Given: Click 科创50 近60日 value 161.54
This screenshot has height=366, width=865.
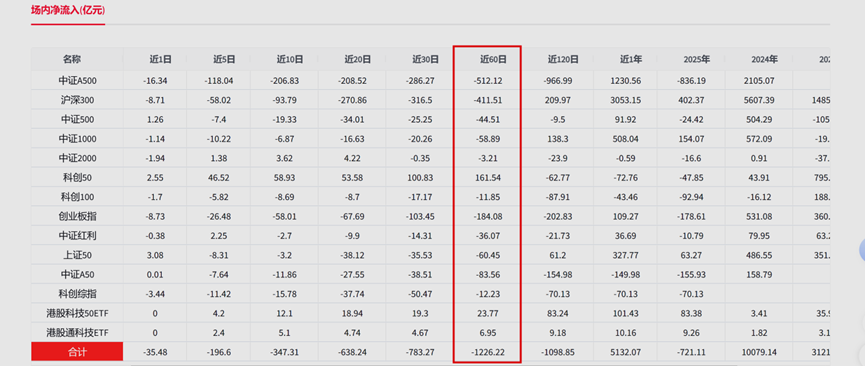Looking at the screenshot, I should pos(488,178).
